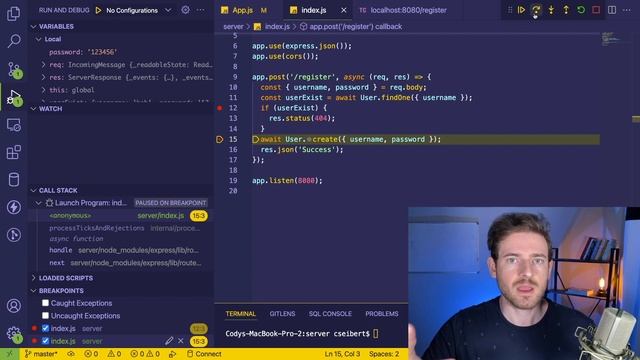Restart the debug session

pos(581,10)
